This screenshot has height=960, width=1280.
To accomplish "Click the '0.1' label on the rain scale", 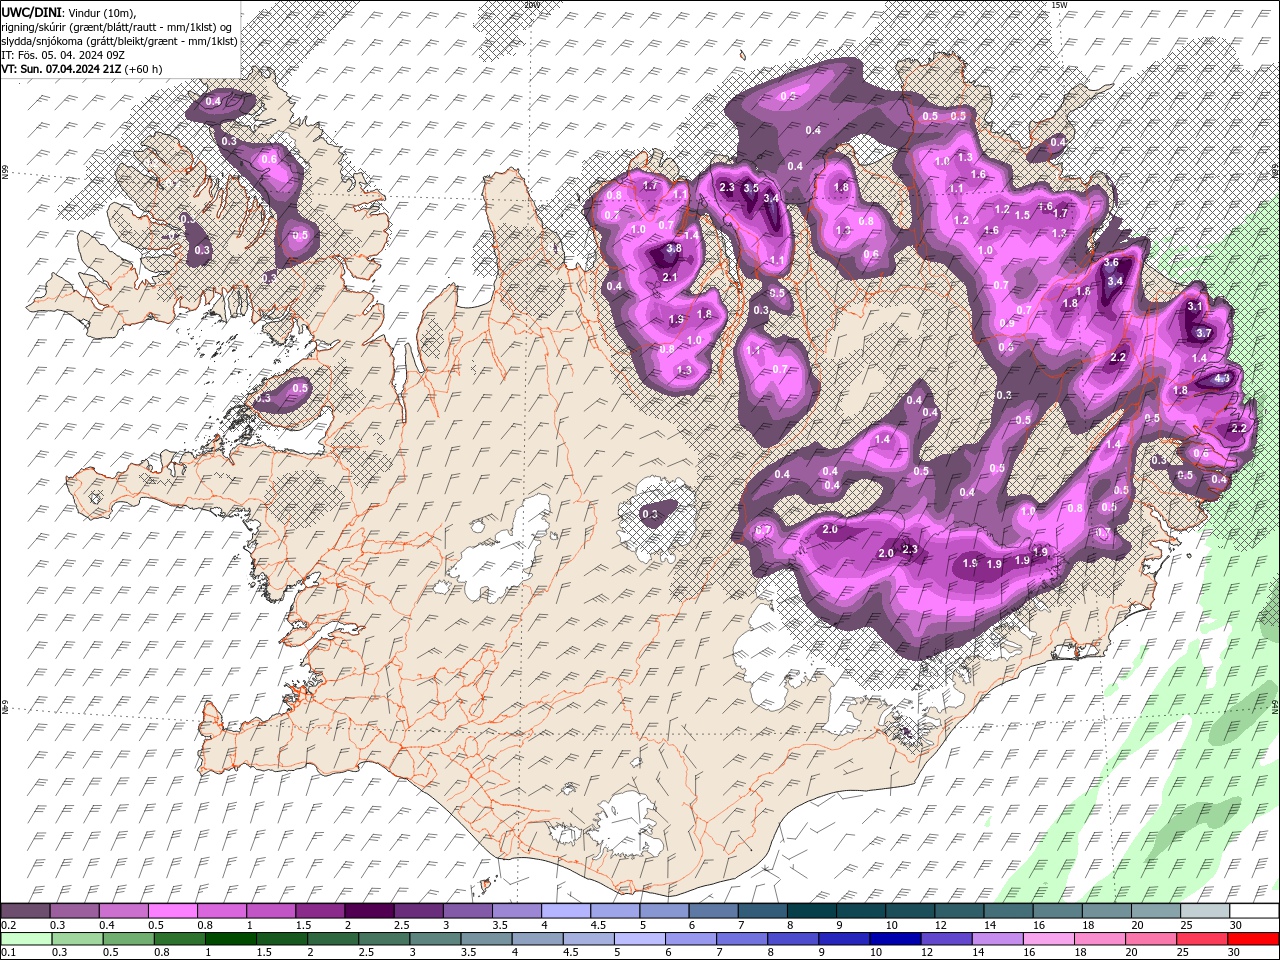I will coord(9,953).
